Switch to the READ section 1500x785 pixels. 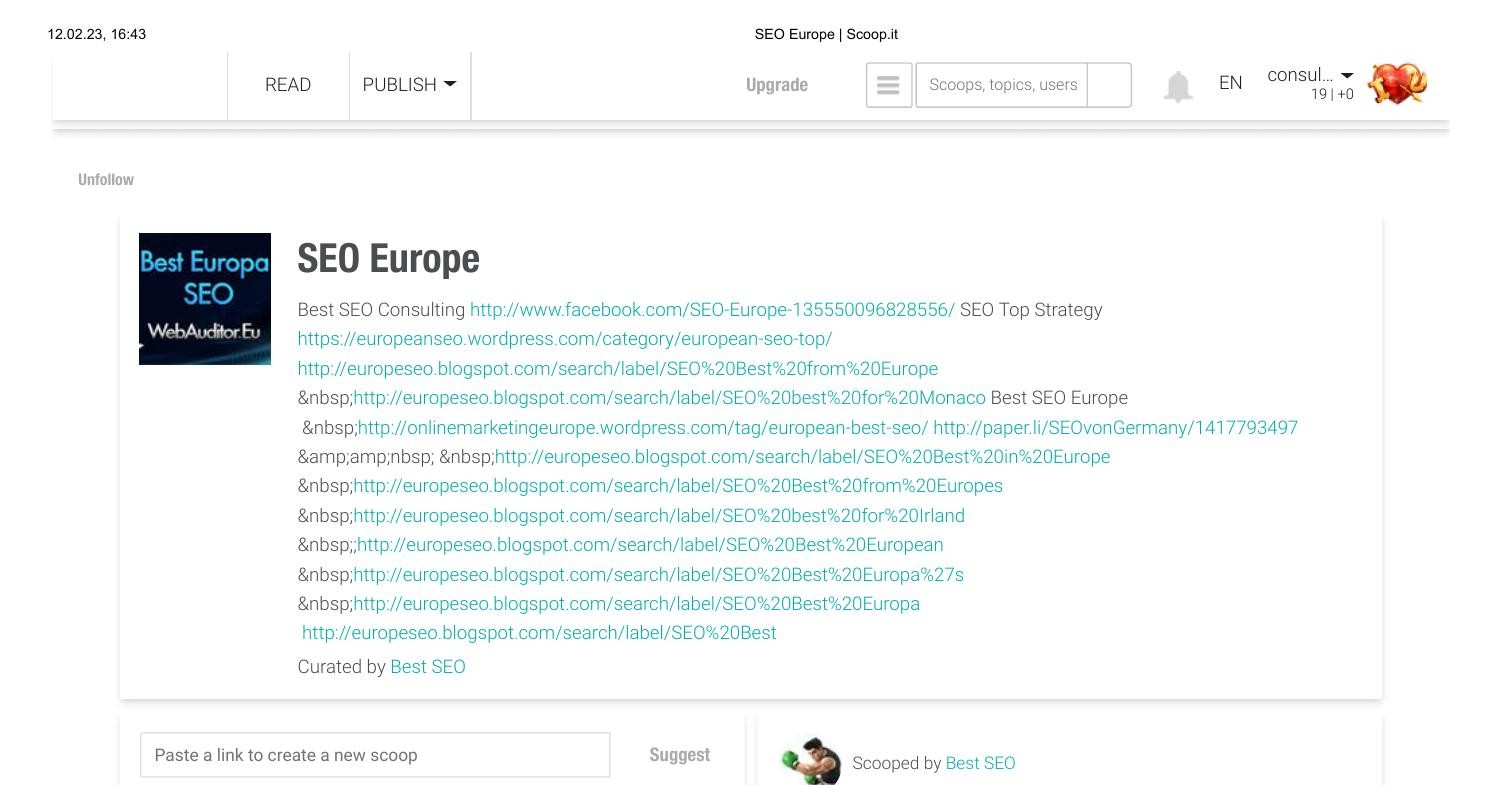click(x=288, y=85)
